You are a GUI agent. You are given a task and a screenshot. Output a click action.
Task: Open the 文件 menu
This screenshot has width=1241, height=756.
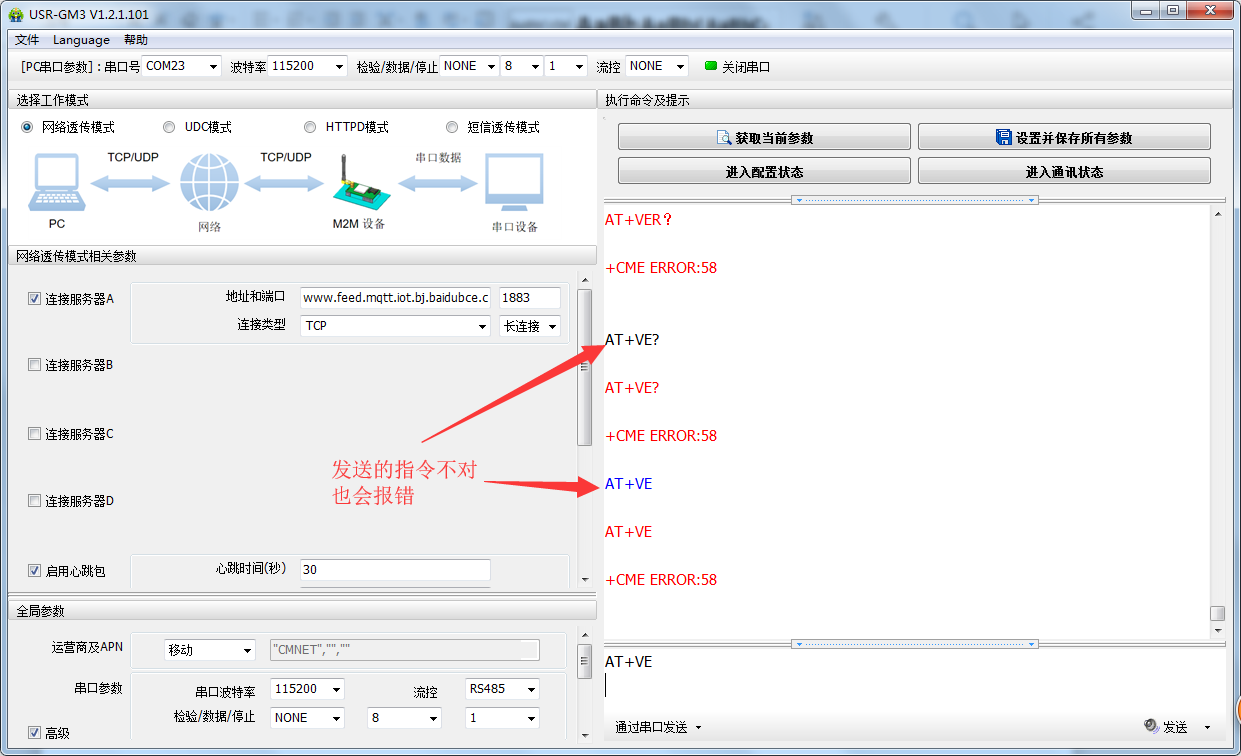[27, 40]
